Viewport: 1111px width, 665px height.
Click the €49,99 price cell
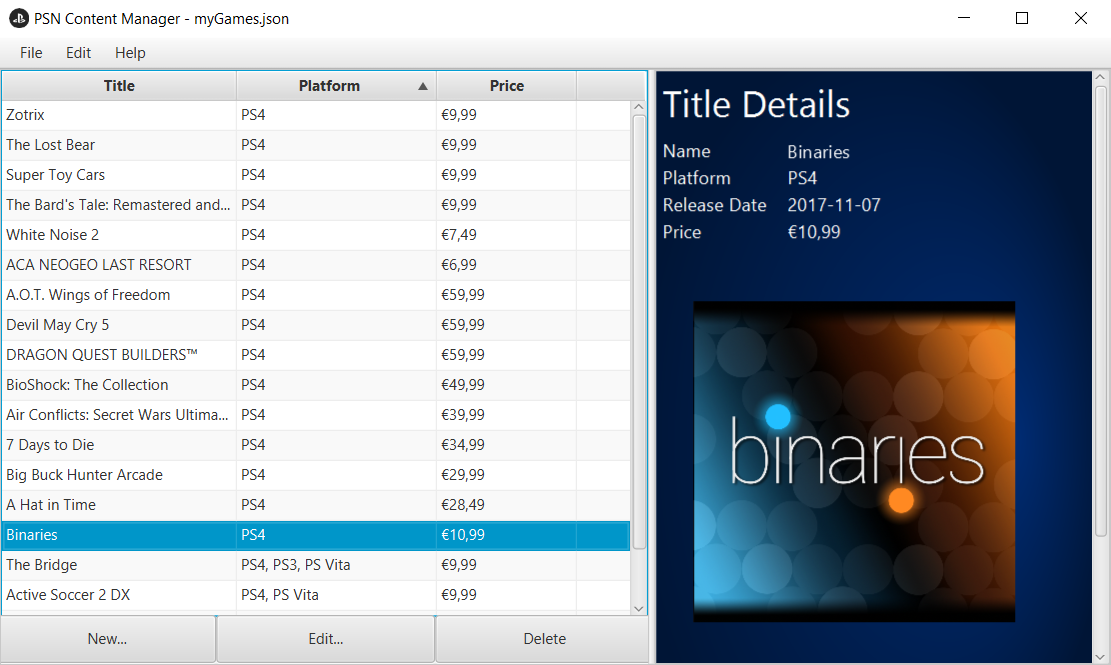tap(507, 385)
